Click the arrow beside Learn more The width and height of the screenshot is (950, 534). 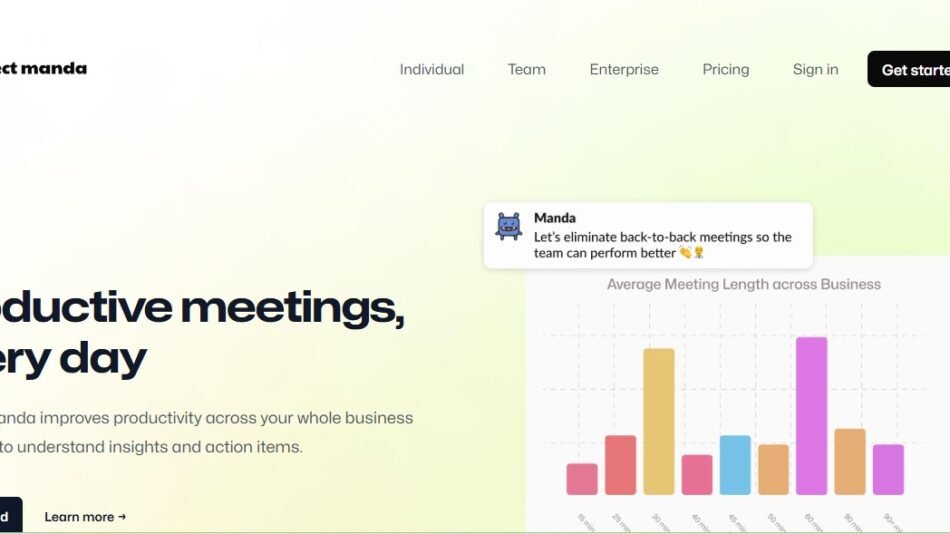click(x=122, y=517)
